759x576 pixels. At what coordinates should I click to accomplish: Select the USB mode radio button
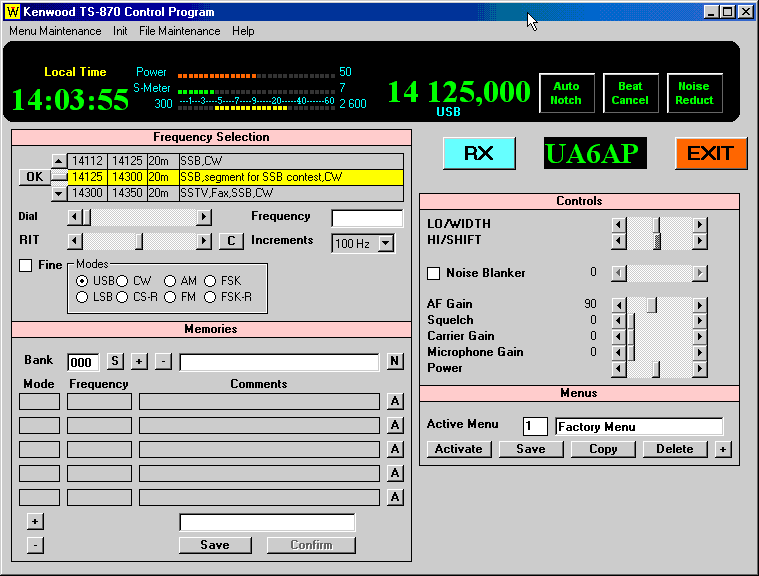[82, 281]
